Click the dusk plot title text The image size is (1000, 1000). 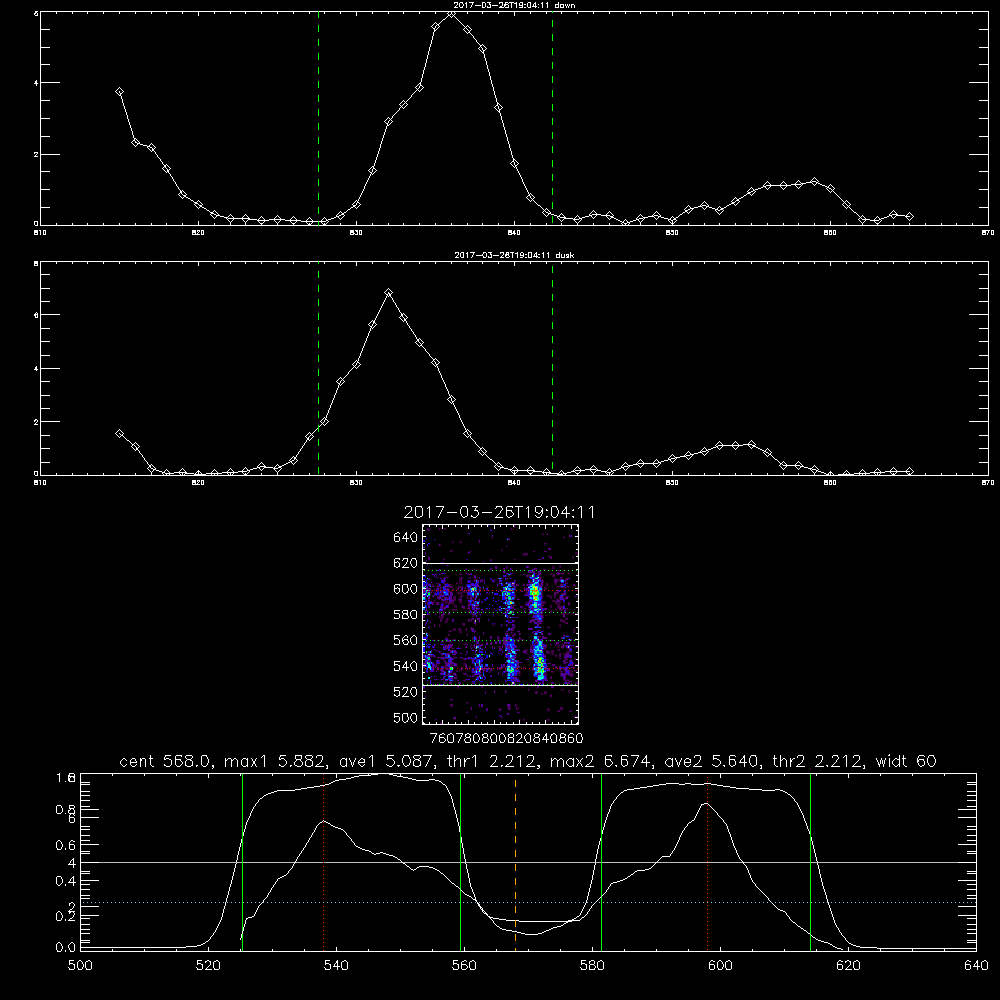(514, 255)
